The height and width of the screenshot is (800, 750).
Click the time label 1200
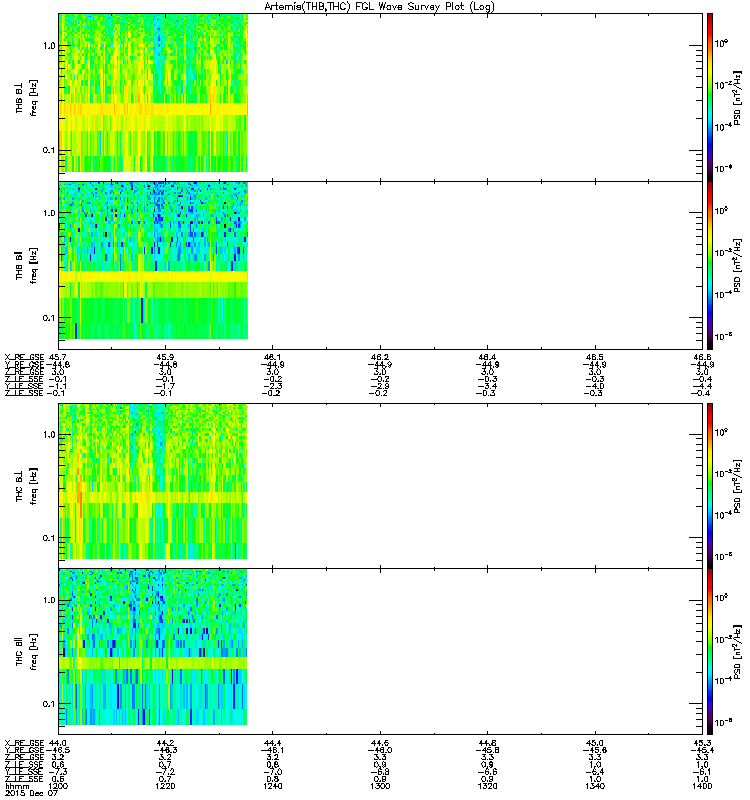58,786
